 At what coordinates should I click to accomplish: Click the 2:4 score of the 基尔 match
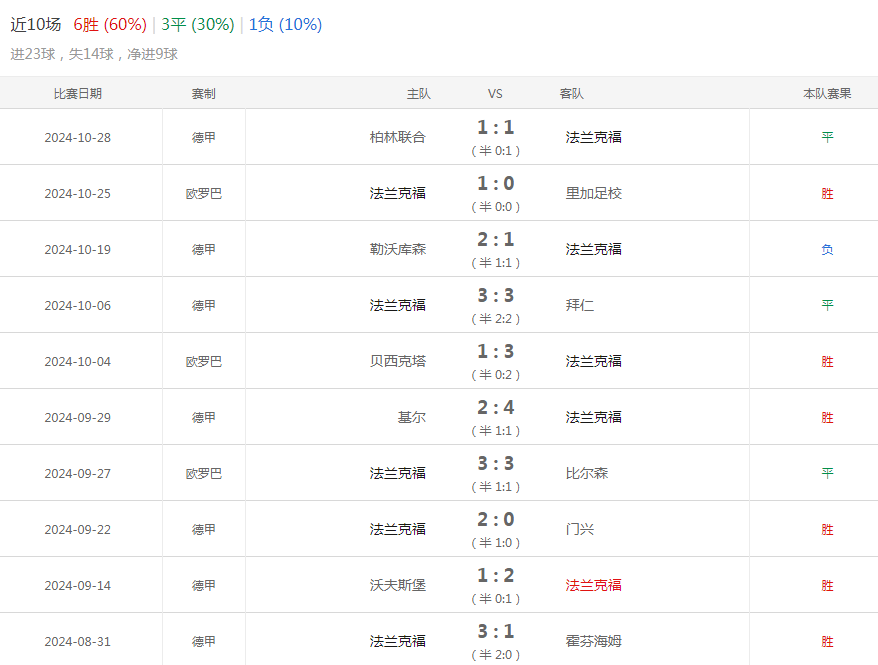496,407
